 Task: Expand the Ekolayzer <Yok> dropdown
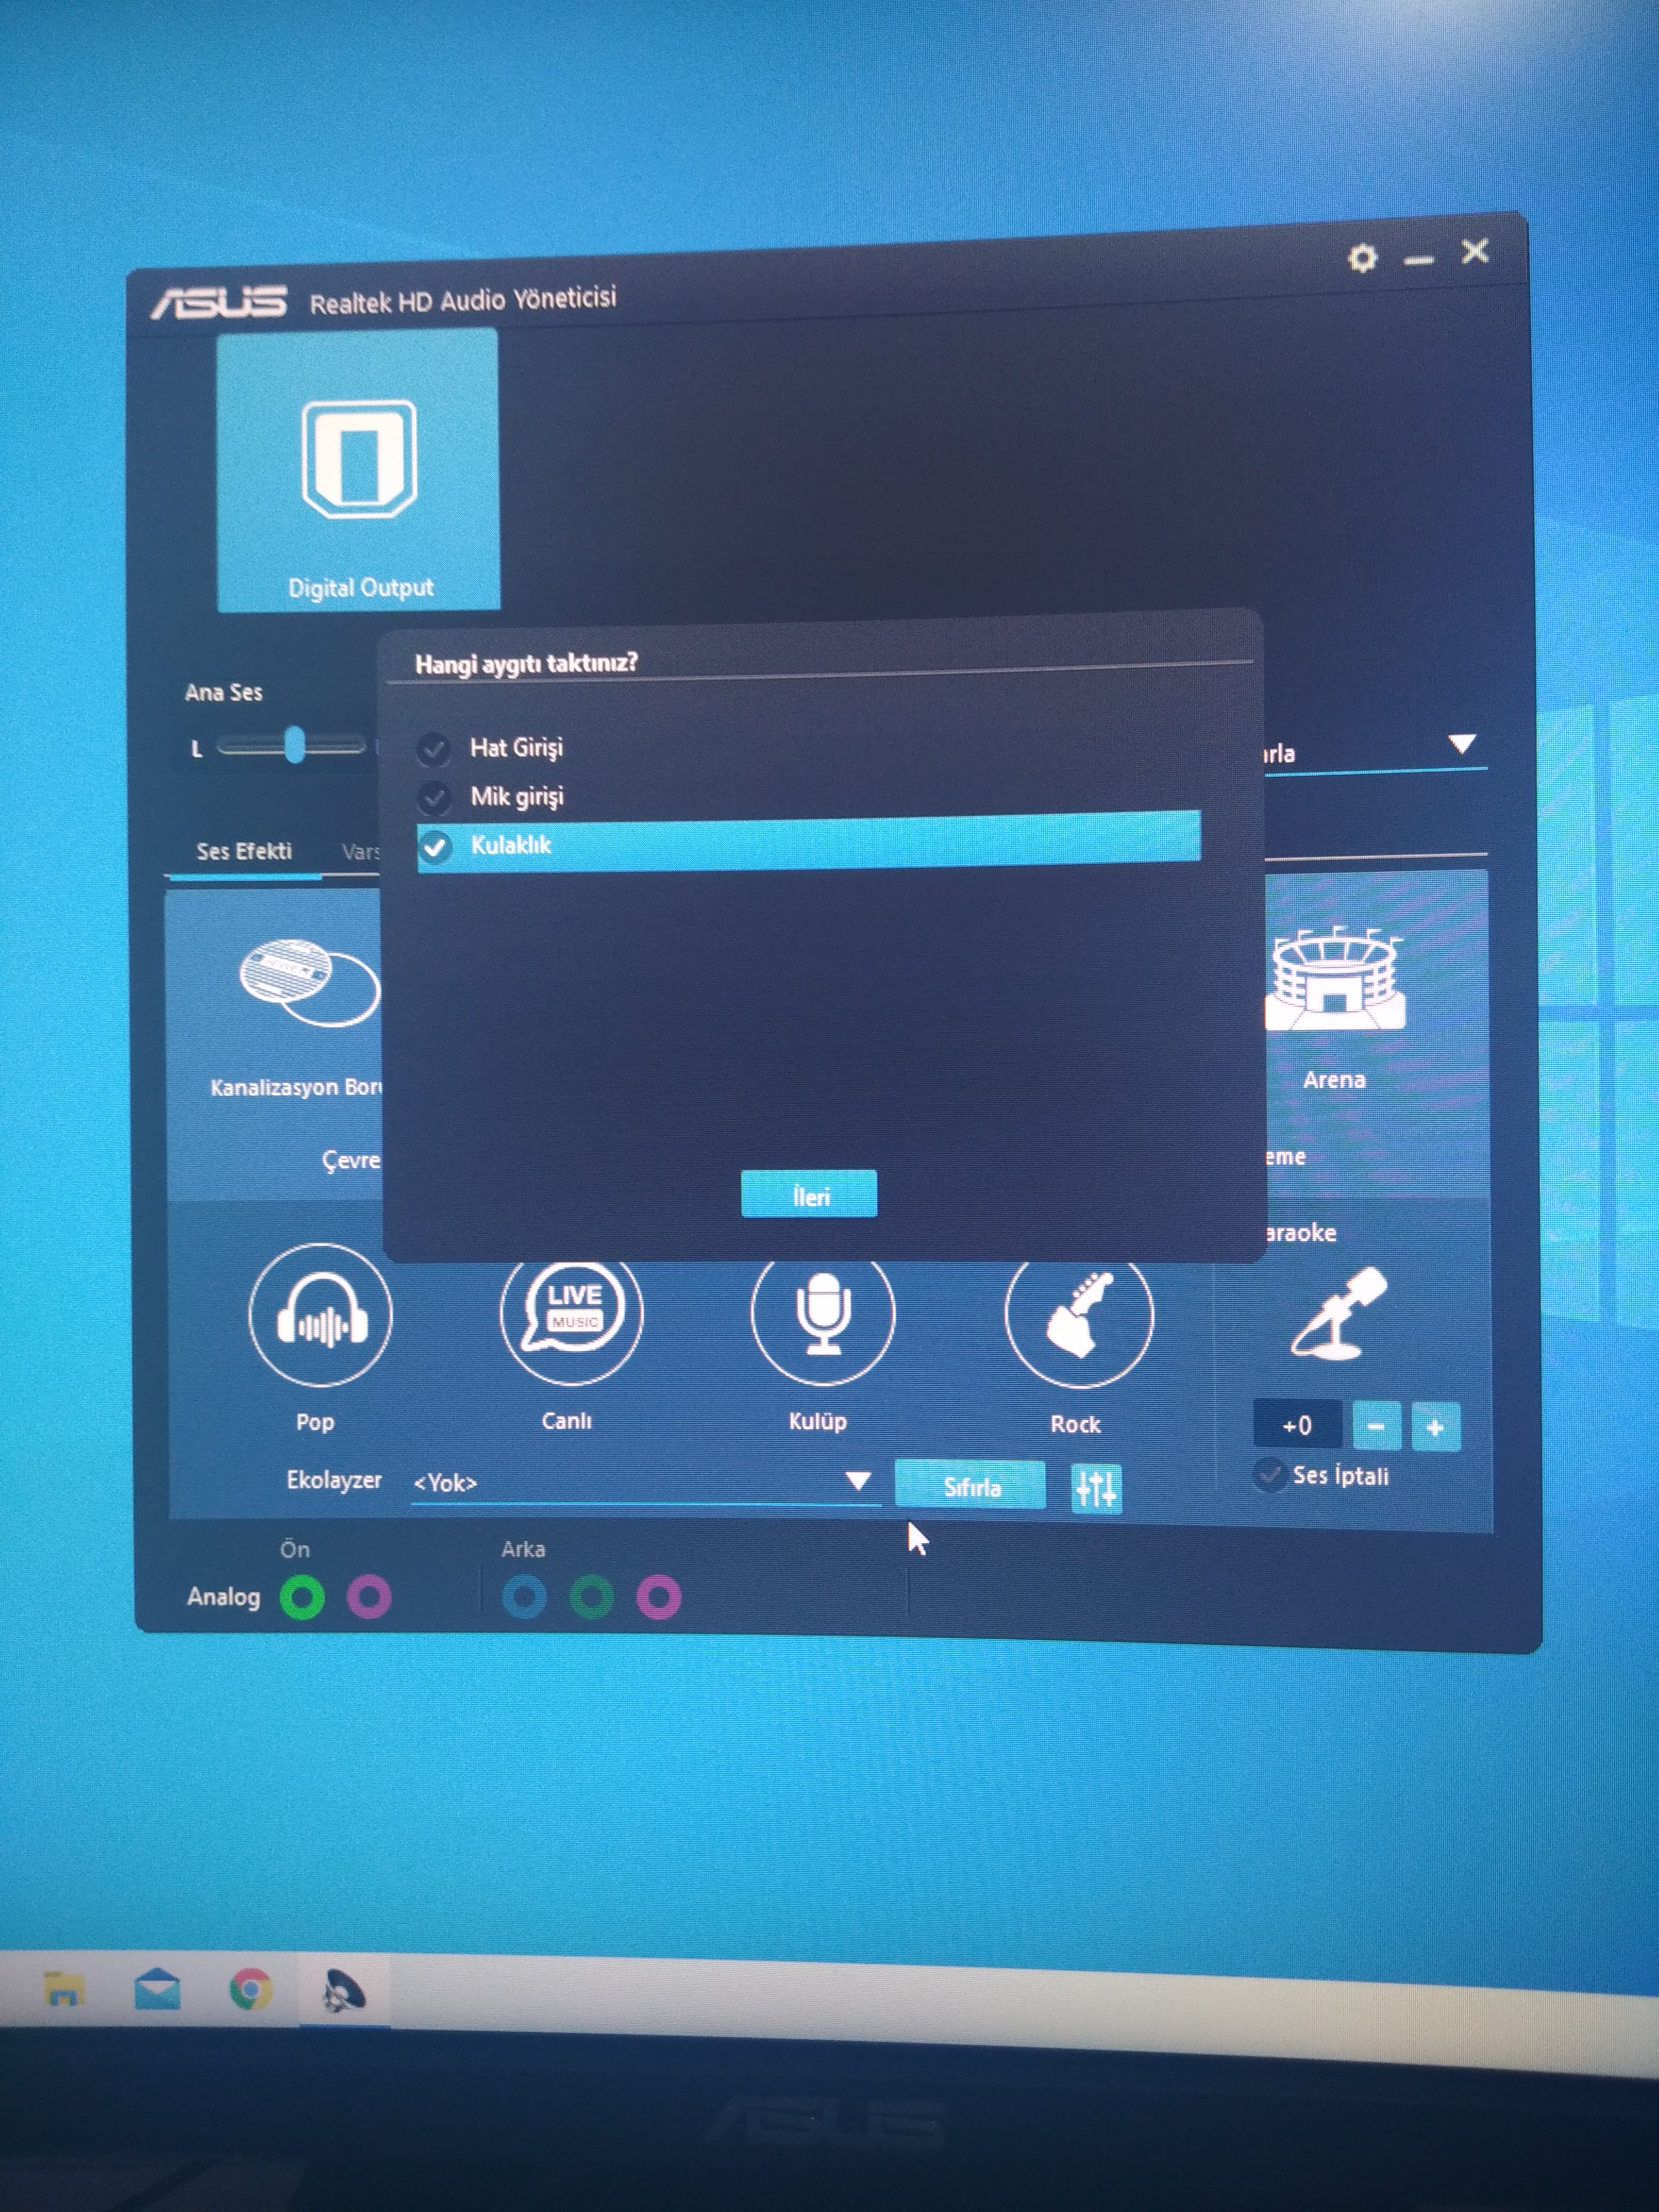857,1481
